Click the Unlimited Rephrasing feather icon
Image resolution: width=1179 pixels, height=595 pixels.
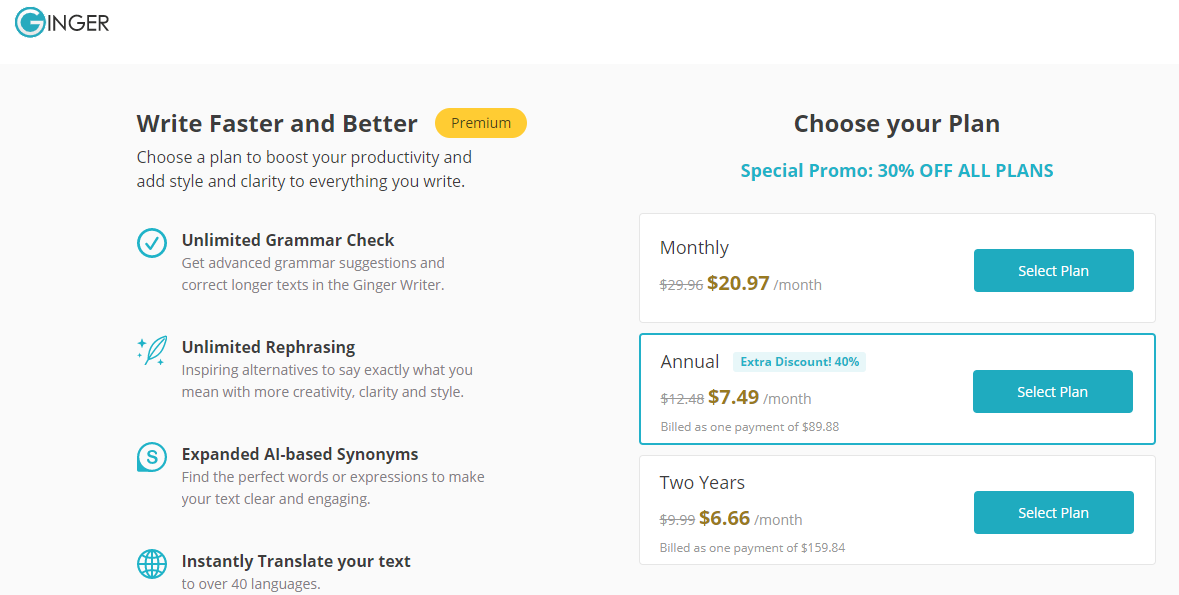(152, 351)
